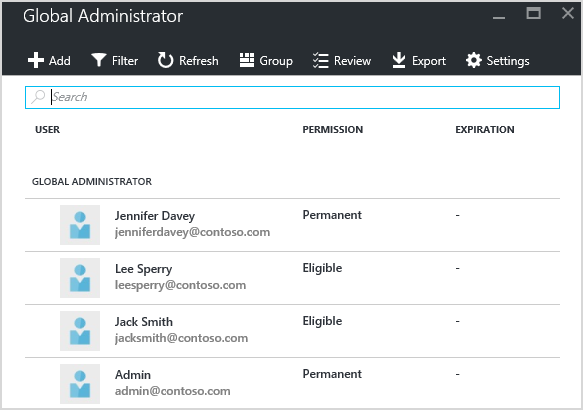Open the Settings gear icon
The height and width of the screenshot is (410, 583).
coord(474,60)
